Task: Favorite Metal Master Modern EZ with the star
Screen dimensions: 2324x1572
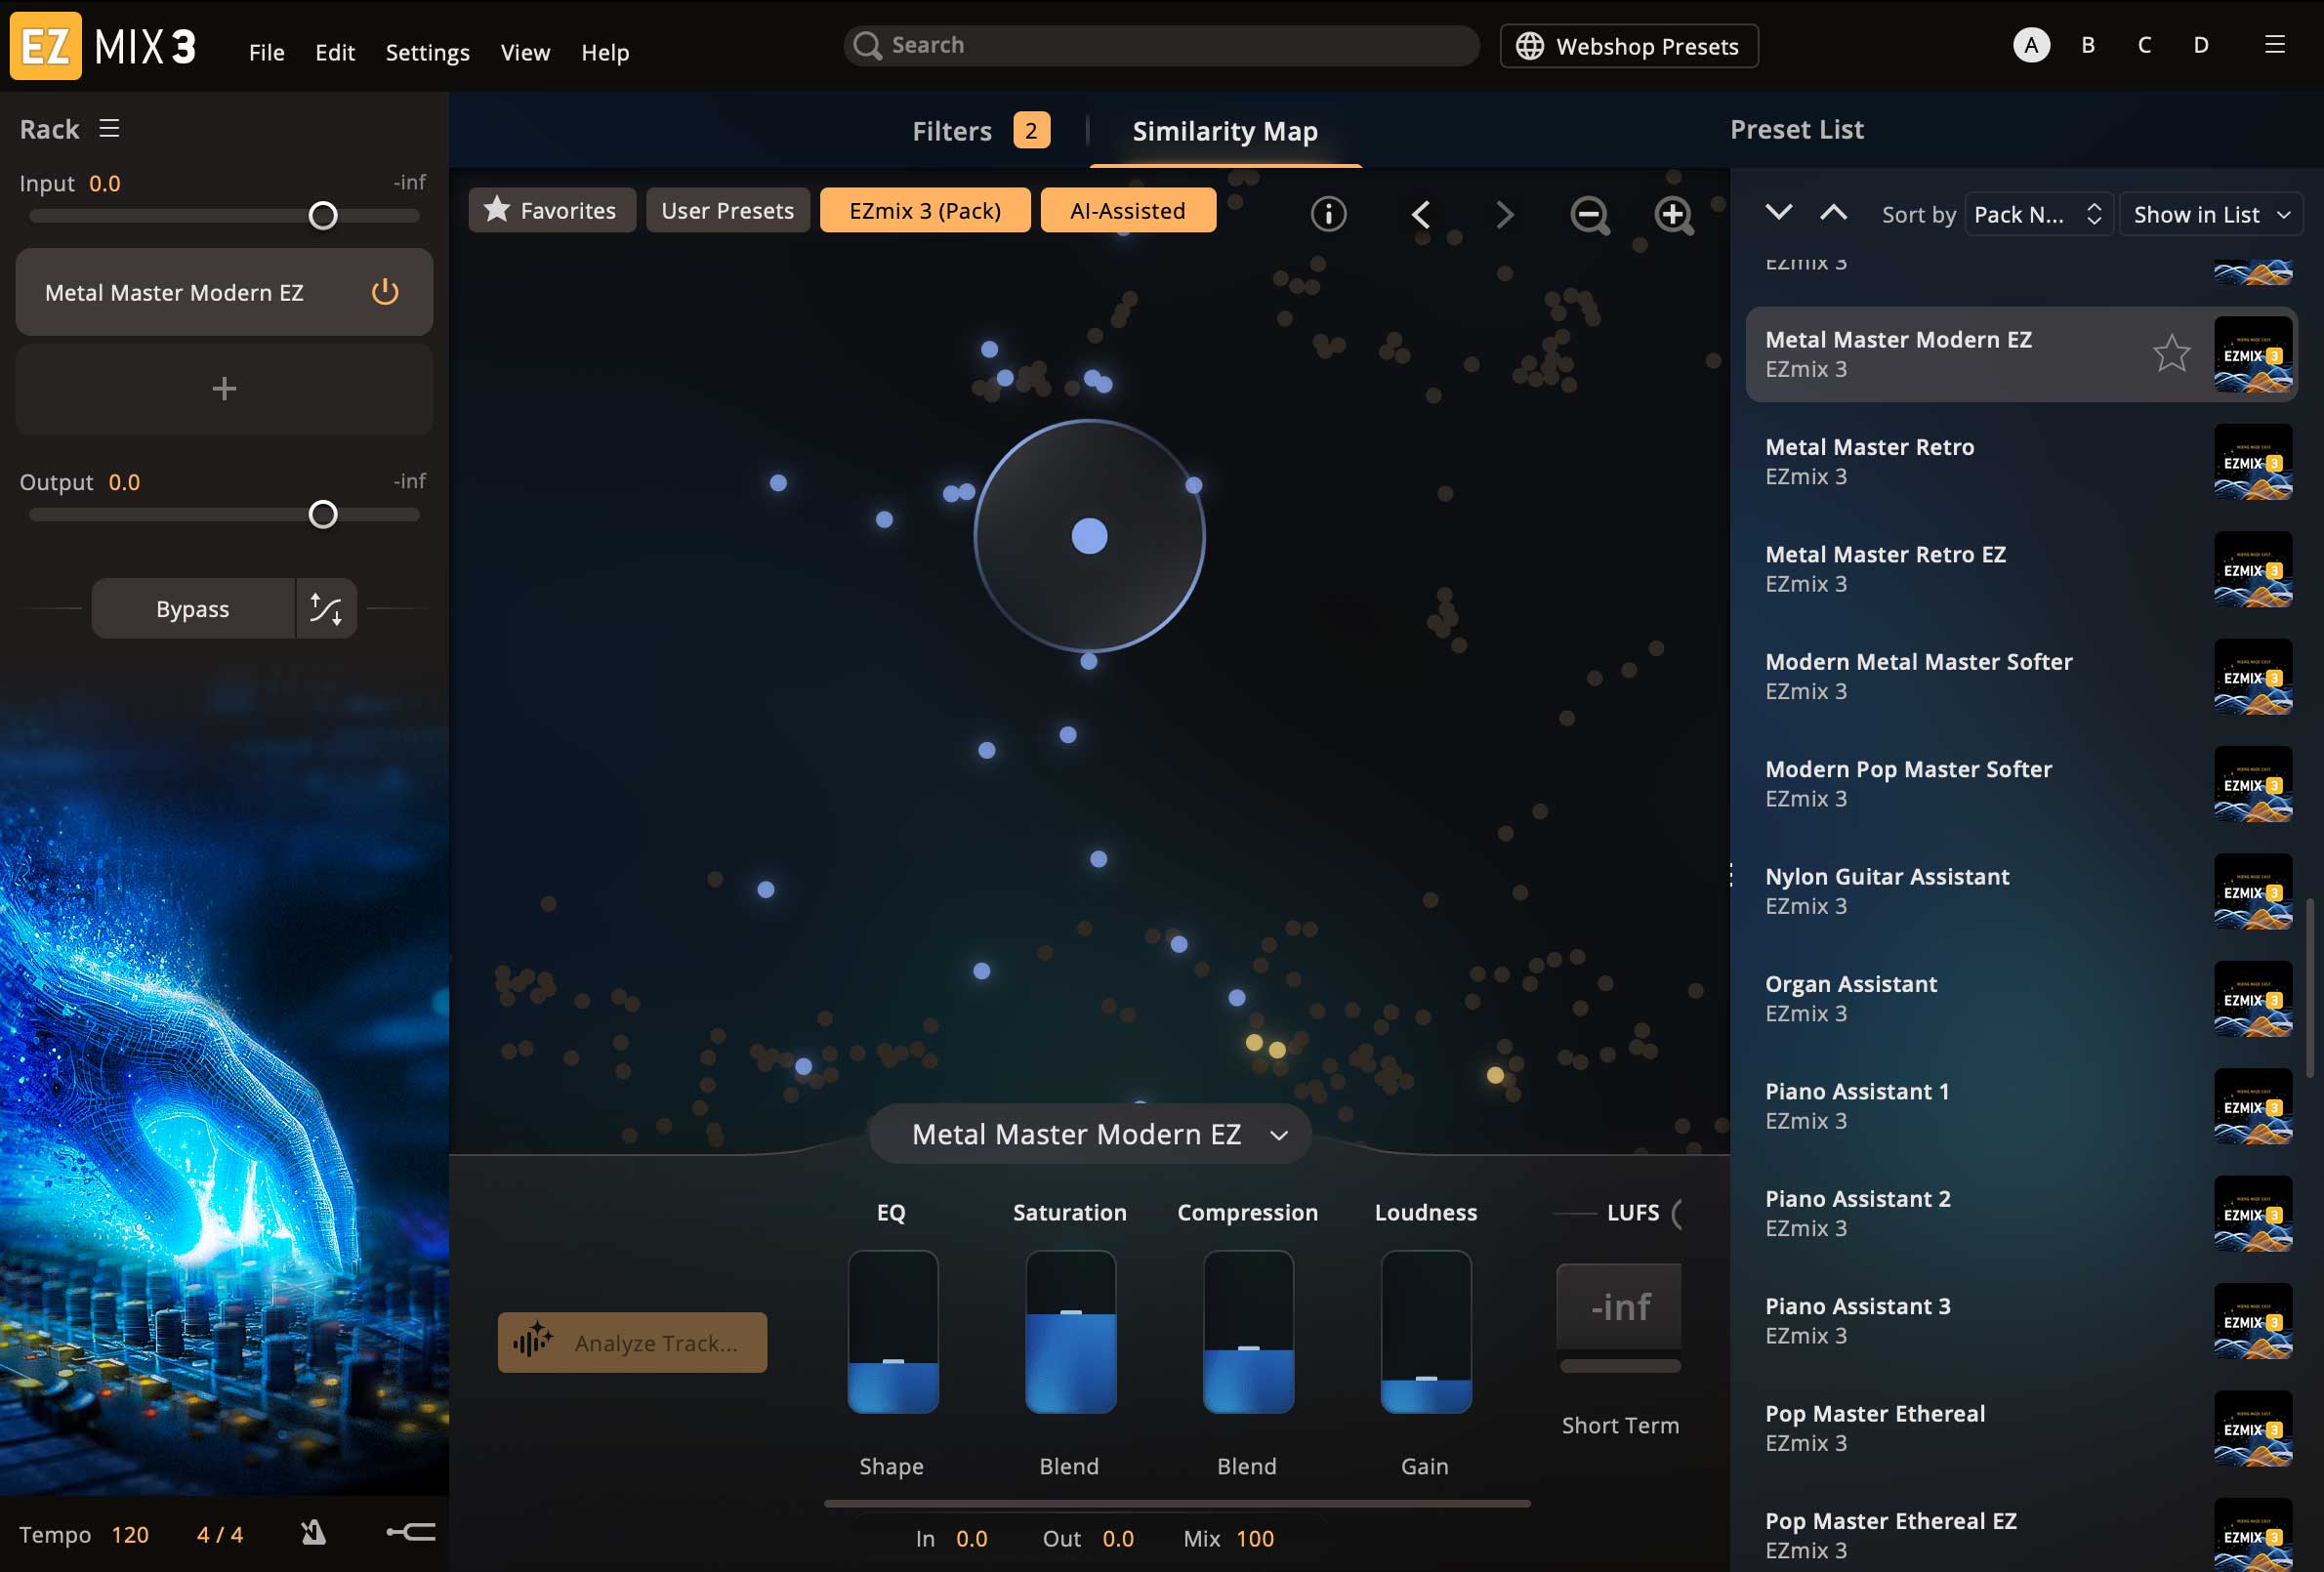Action: coord(2171,354)
